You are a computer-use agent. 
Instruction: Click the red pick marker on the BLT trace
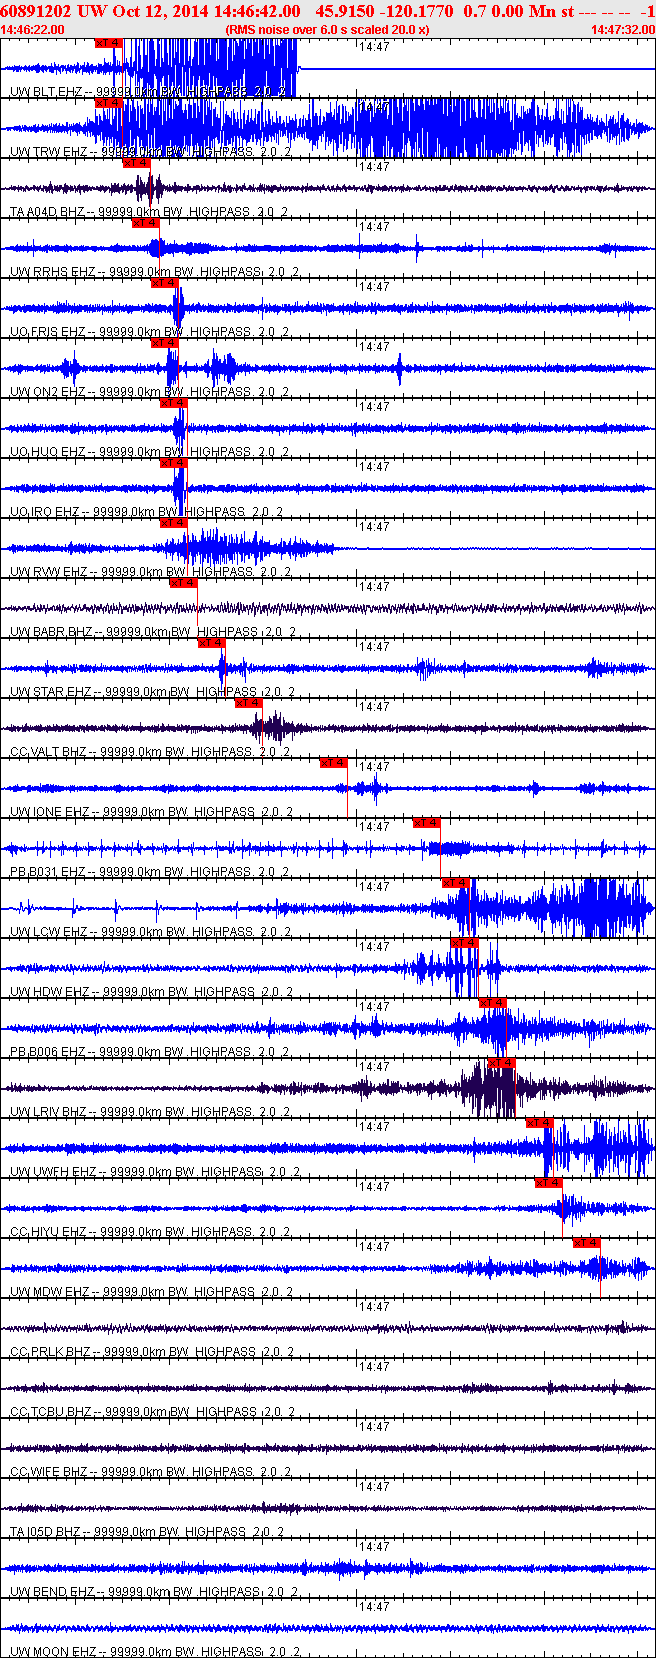point(109,43)
